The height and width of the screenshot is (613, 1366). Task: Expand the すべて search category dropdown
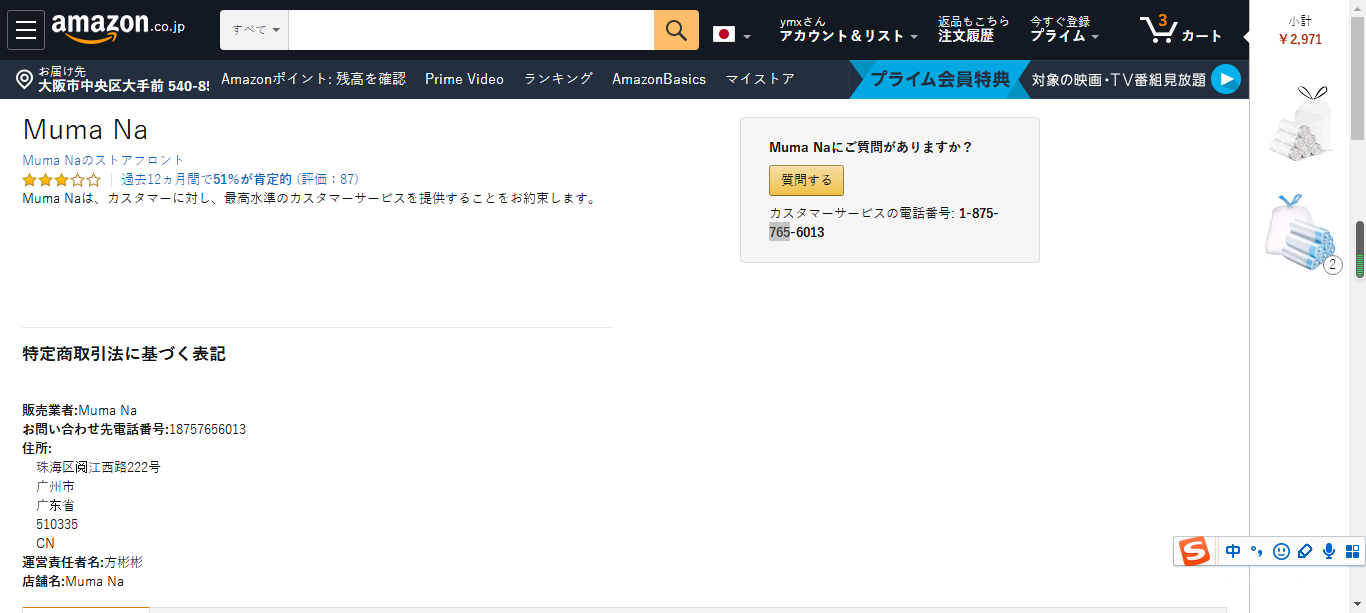click(255, 30)
